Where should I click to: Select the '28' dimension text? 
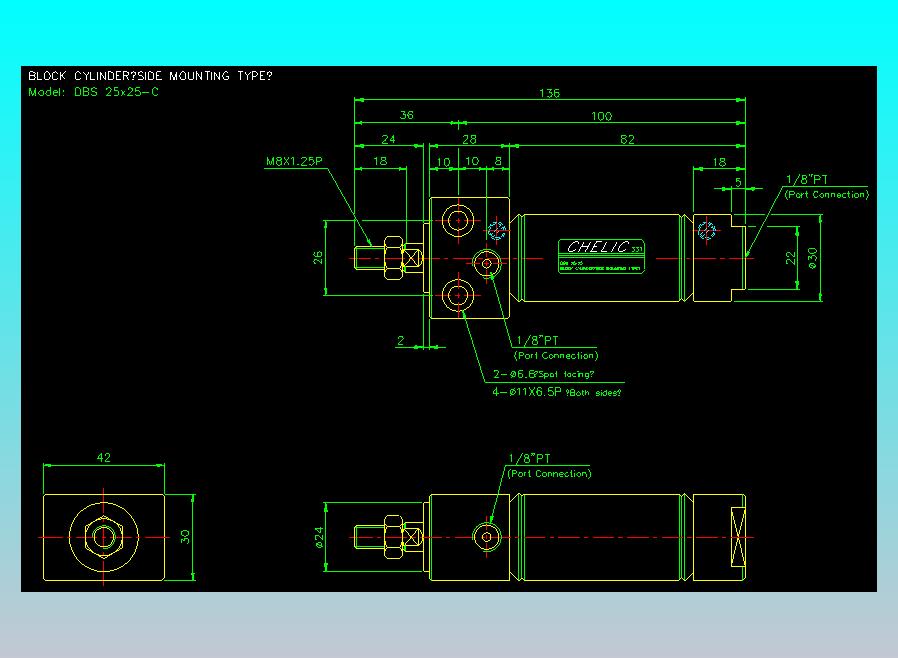pyautogui.click(x=469, y=139)
